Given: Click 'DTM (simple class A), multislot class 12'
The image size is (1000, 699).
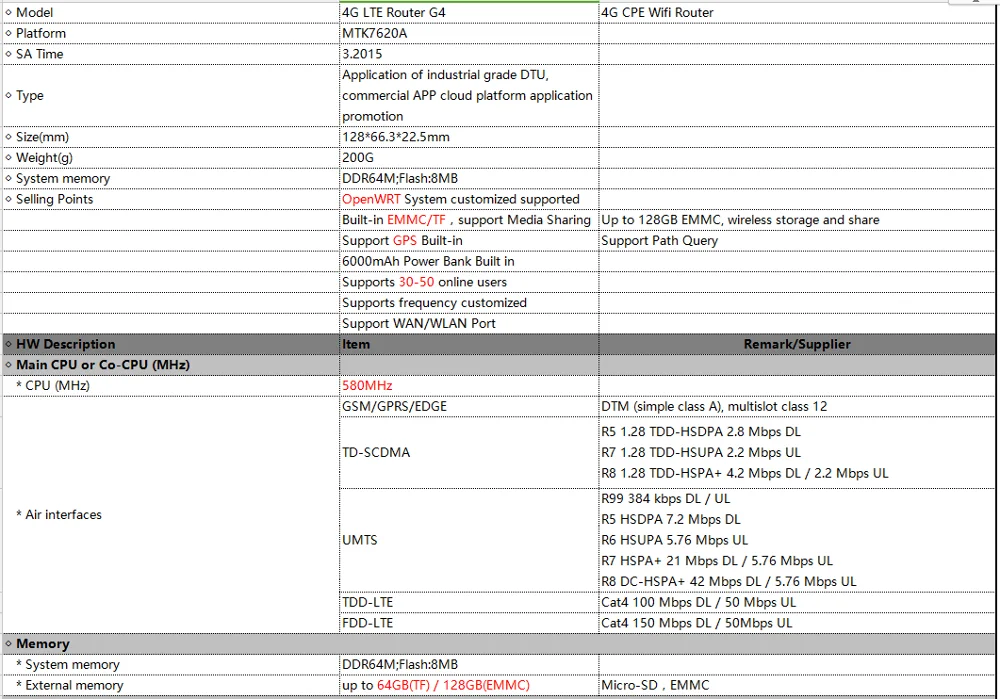Looking at the screenshot, I should pos(797,406).
